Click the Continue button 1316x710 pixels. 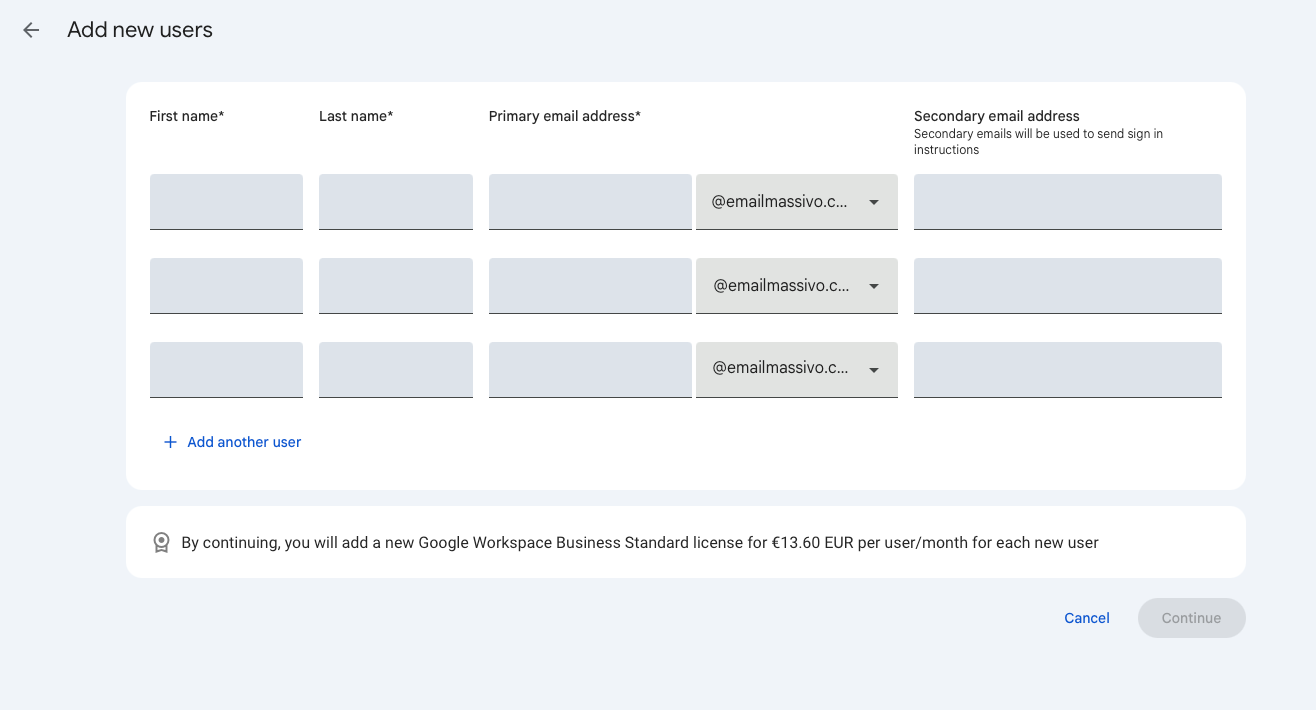[1191, 618]
